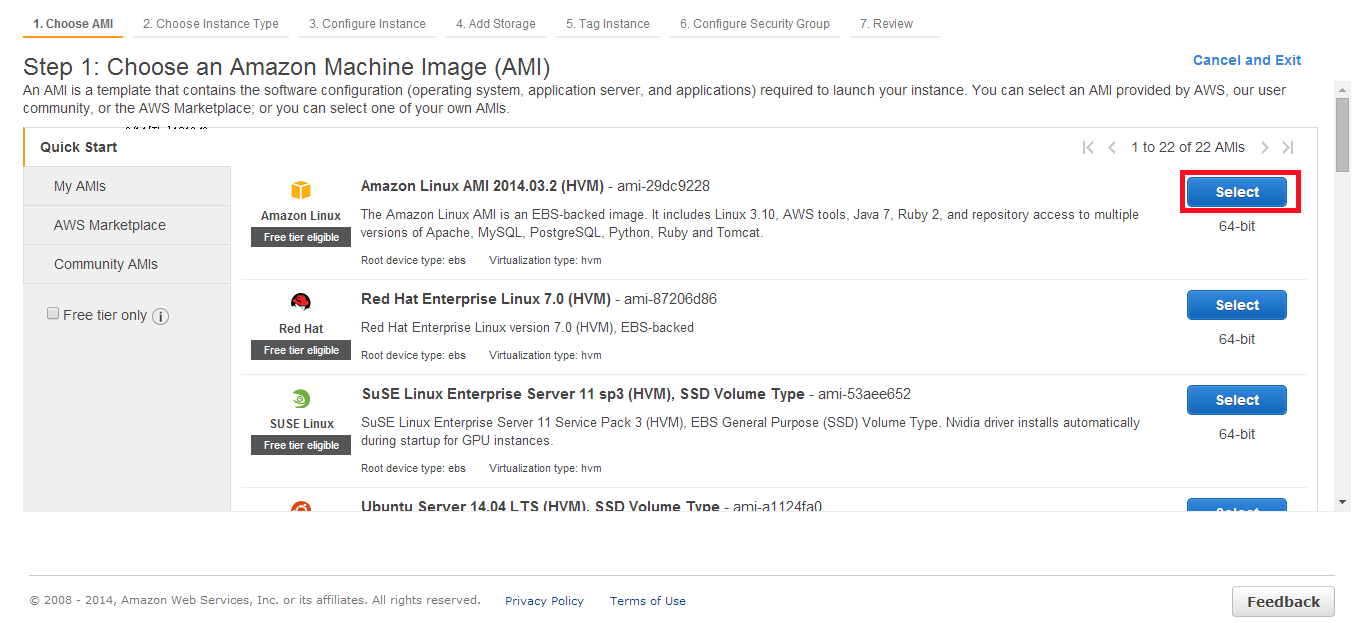Image resolution: width=1364 pixels, height=623 pixels.
Task: Open the Terms of Use link
Action: 648,601
